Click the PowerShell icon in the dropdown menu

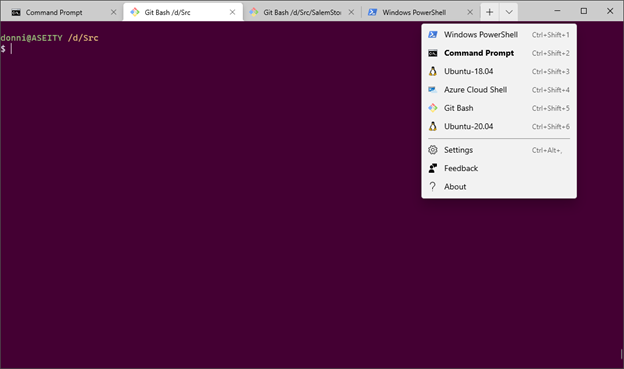pyautogui.click(x=433, y=35)
